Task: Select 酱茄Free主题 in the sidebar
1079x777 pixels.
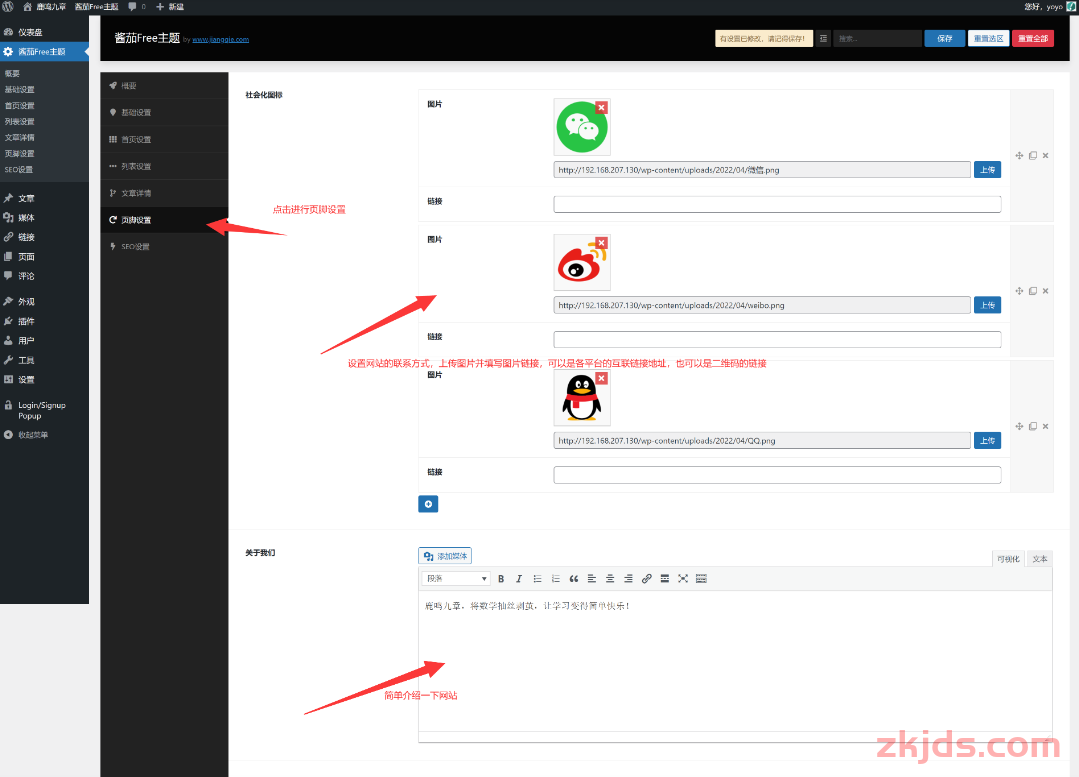Action: coord(44,52)
